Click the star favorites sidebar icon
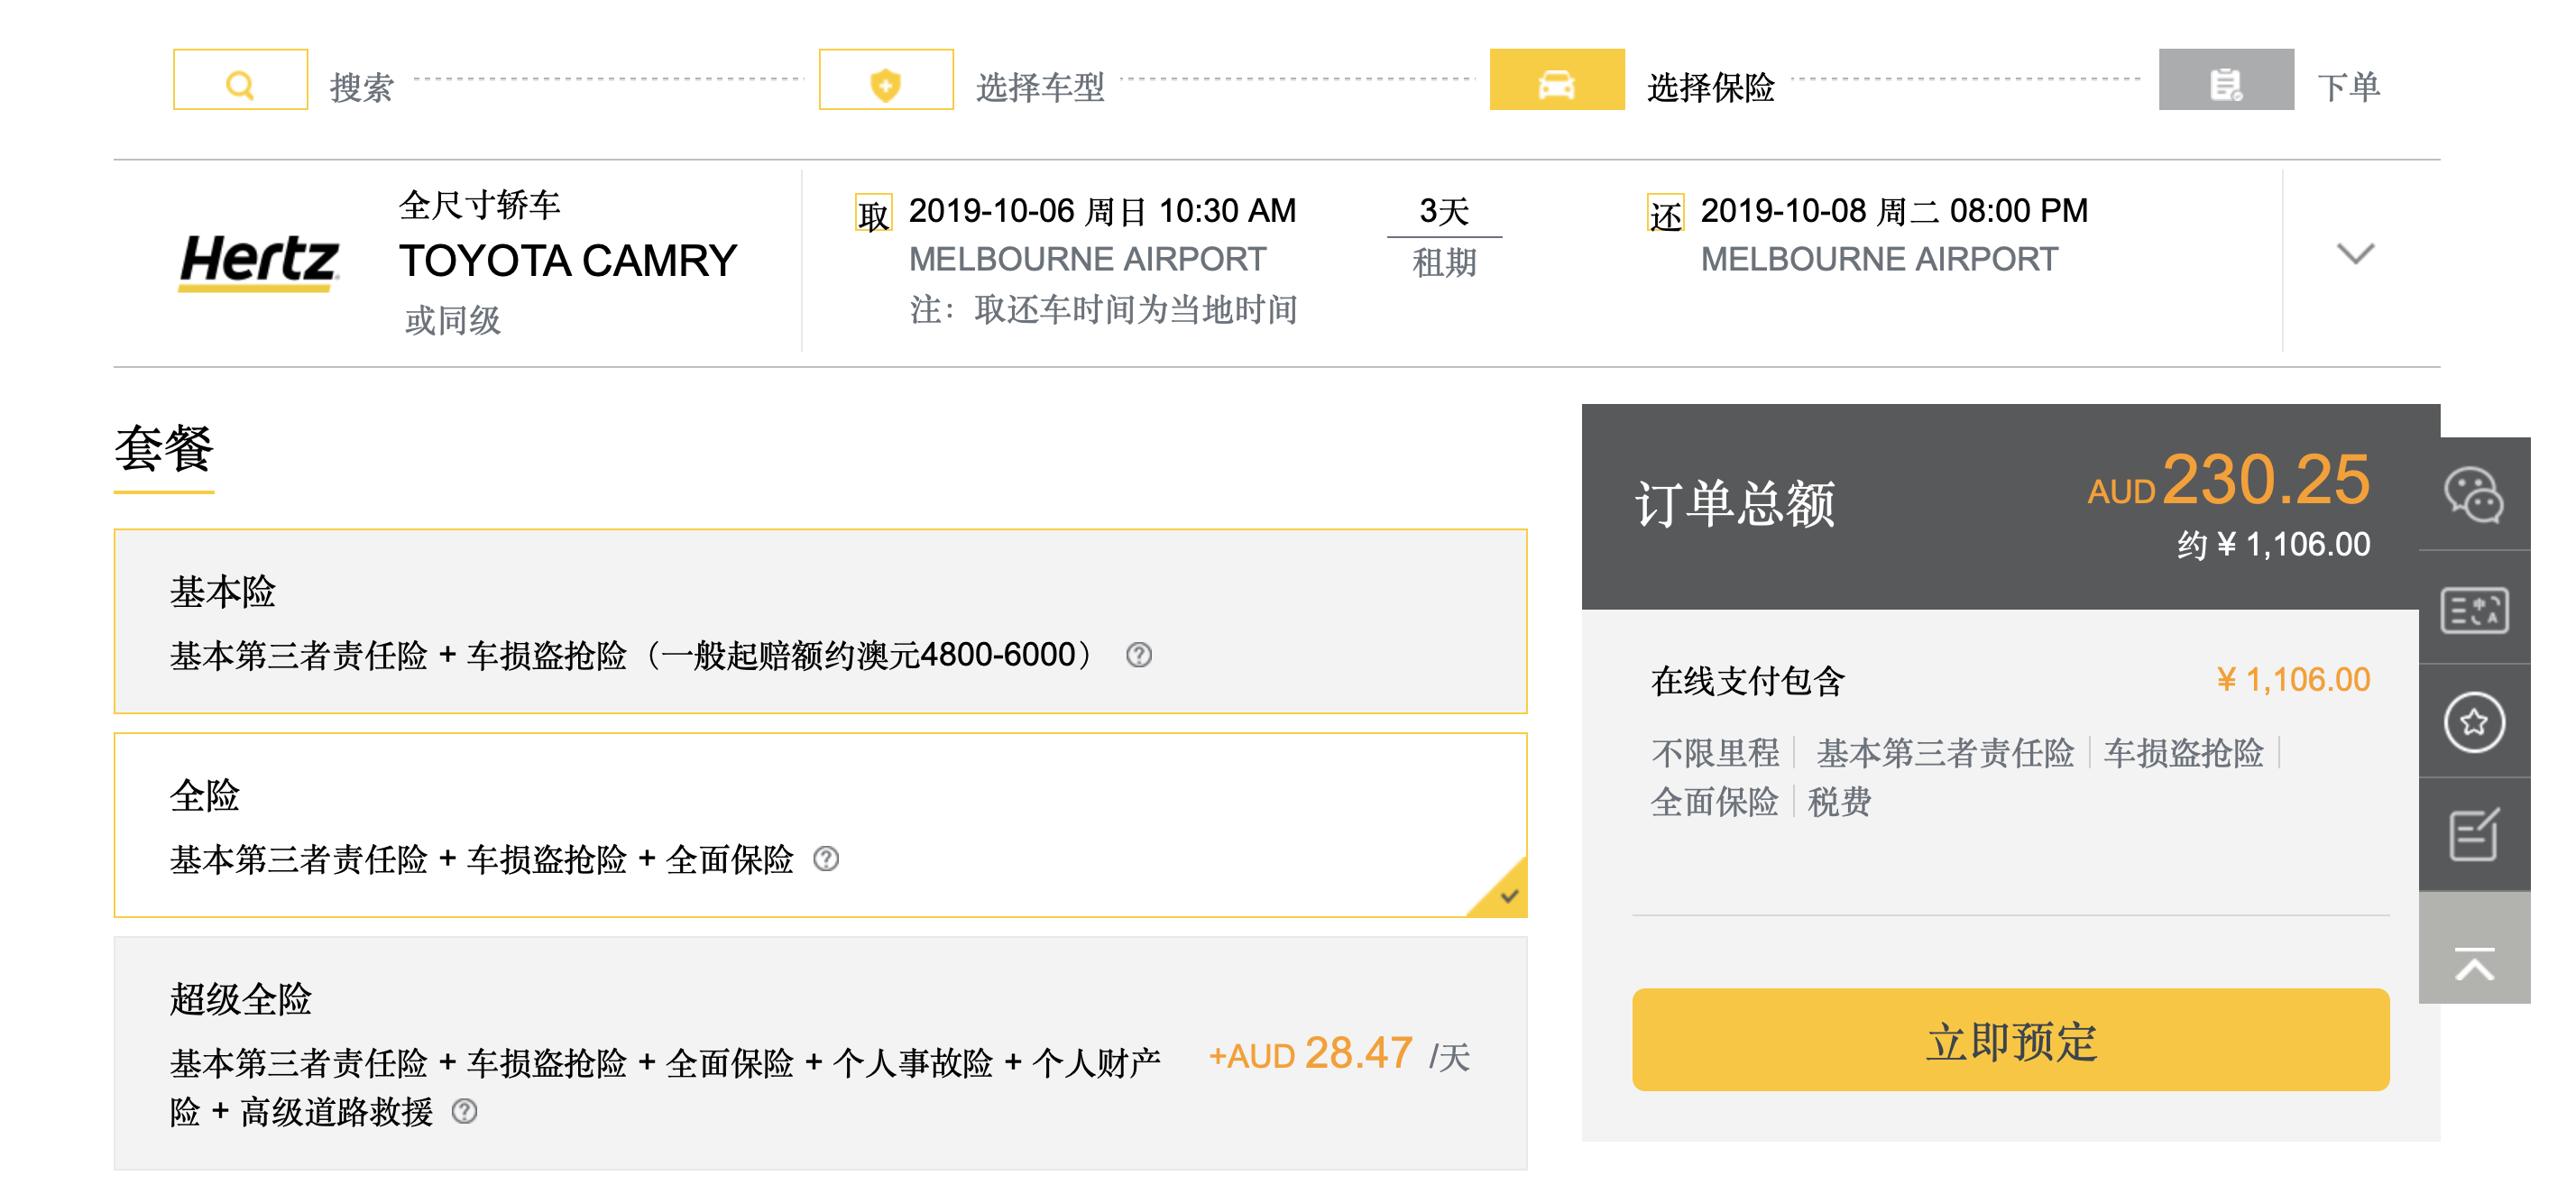2576x1194 pixels. (x=2473, y=721)
